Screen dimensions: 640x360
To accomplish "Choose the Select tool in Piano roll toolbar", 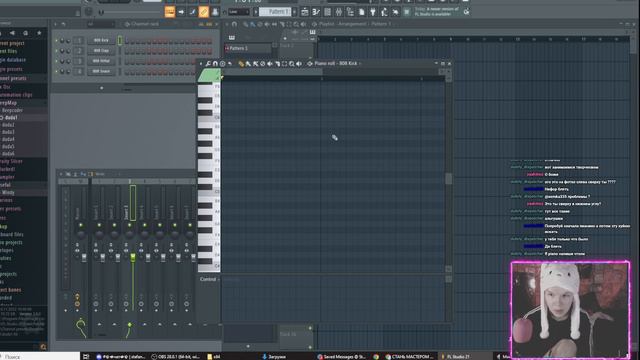I will pos(284,64).
